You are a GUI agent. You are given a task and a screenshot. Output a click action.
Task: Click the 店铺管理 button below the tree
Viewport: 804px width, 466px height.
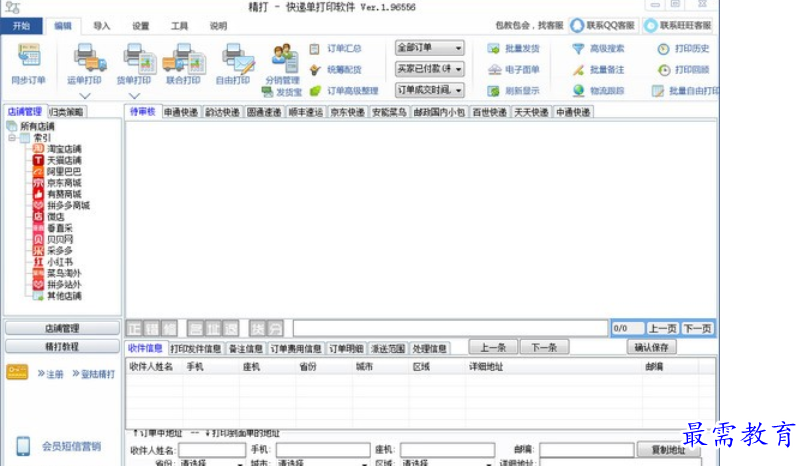(x=62, y=328)
